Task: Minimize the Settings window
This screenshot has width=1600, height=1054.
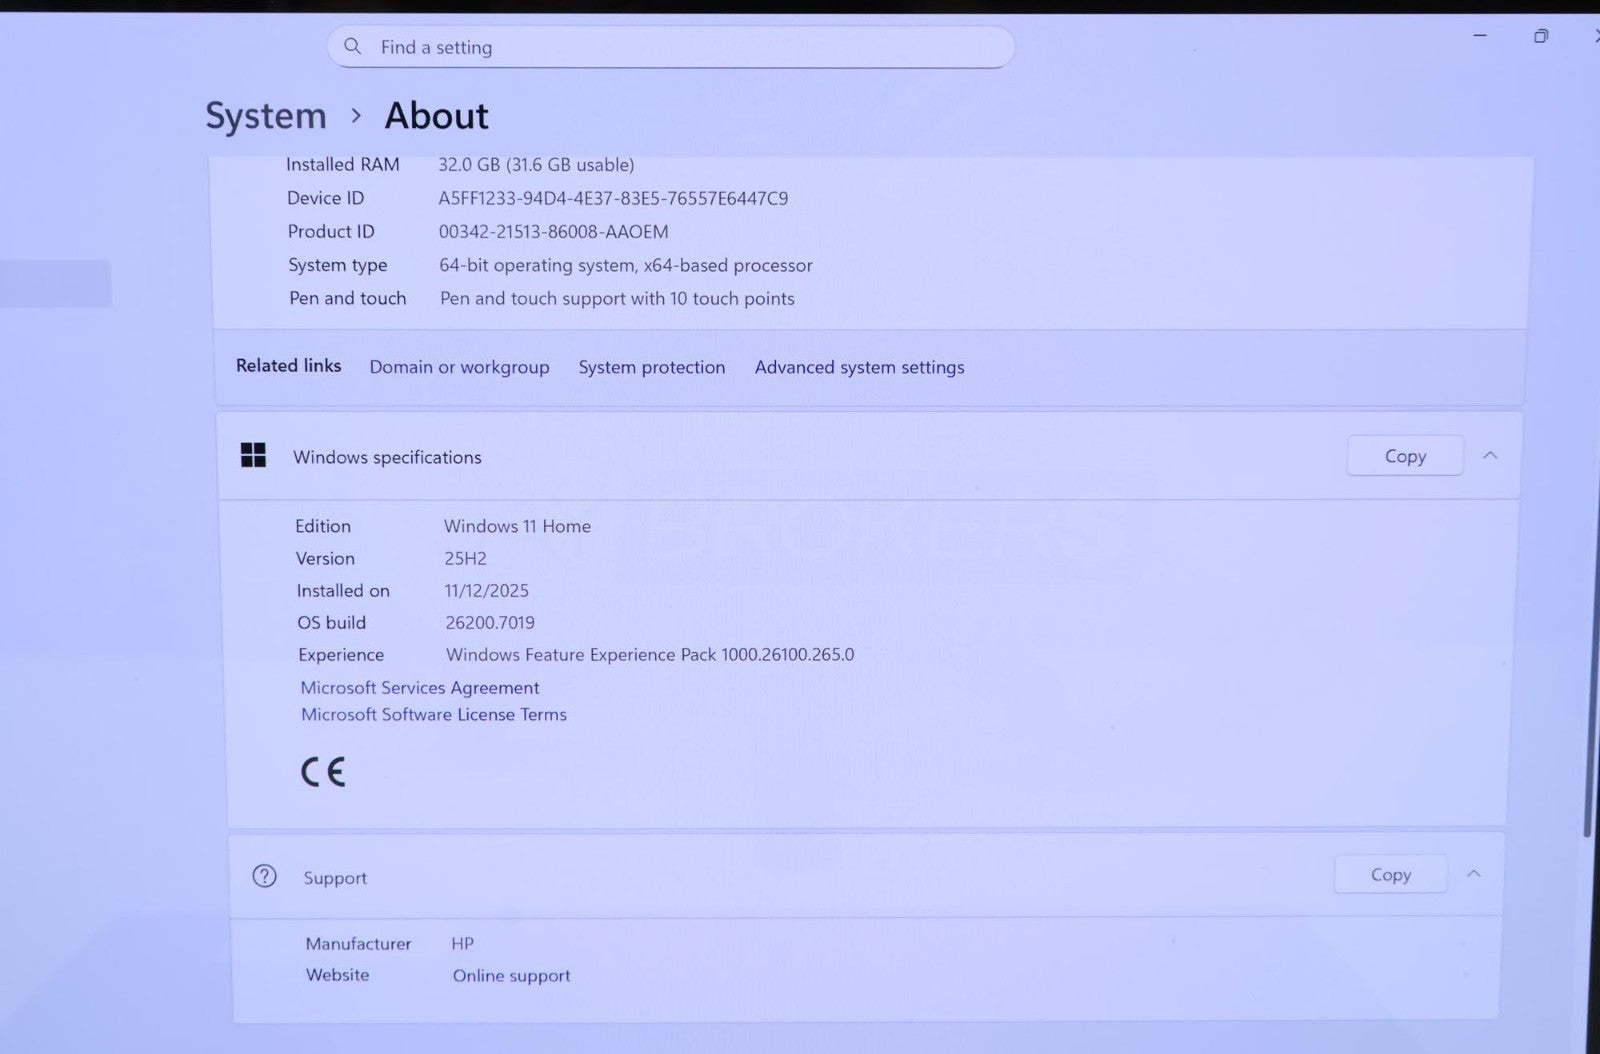Action: tap(1480, 36)
